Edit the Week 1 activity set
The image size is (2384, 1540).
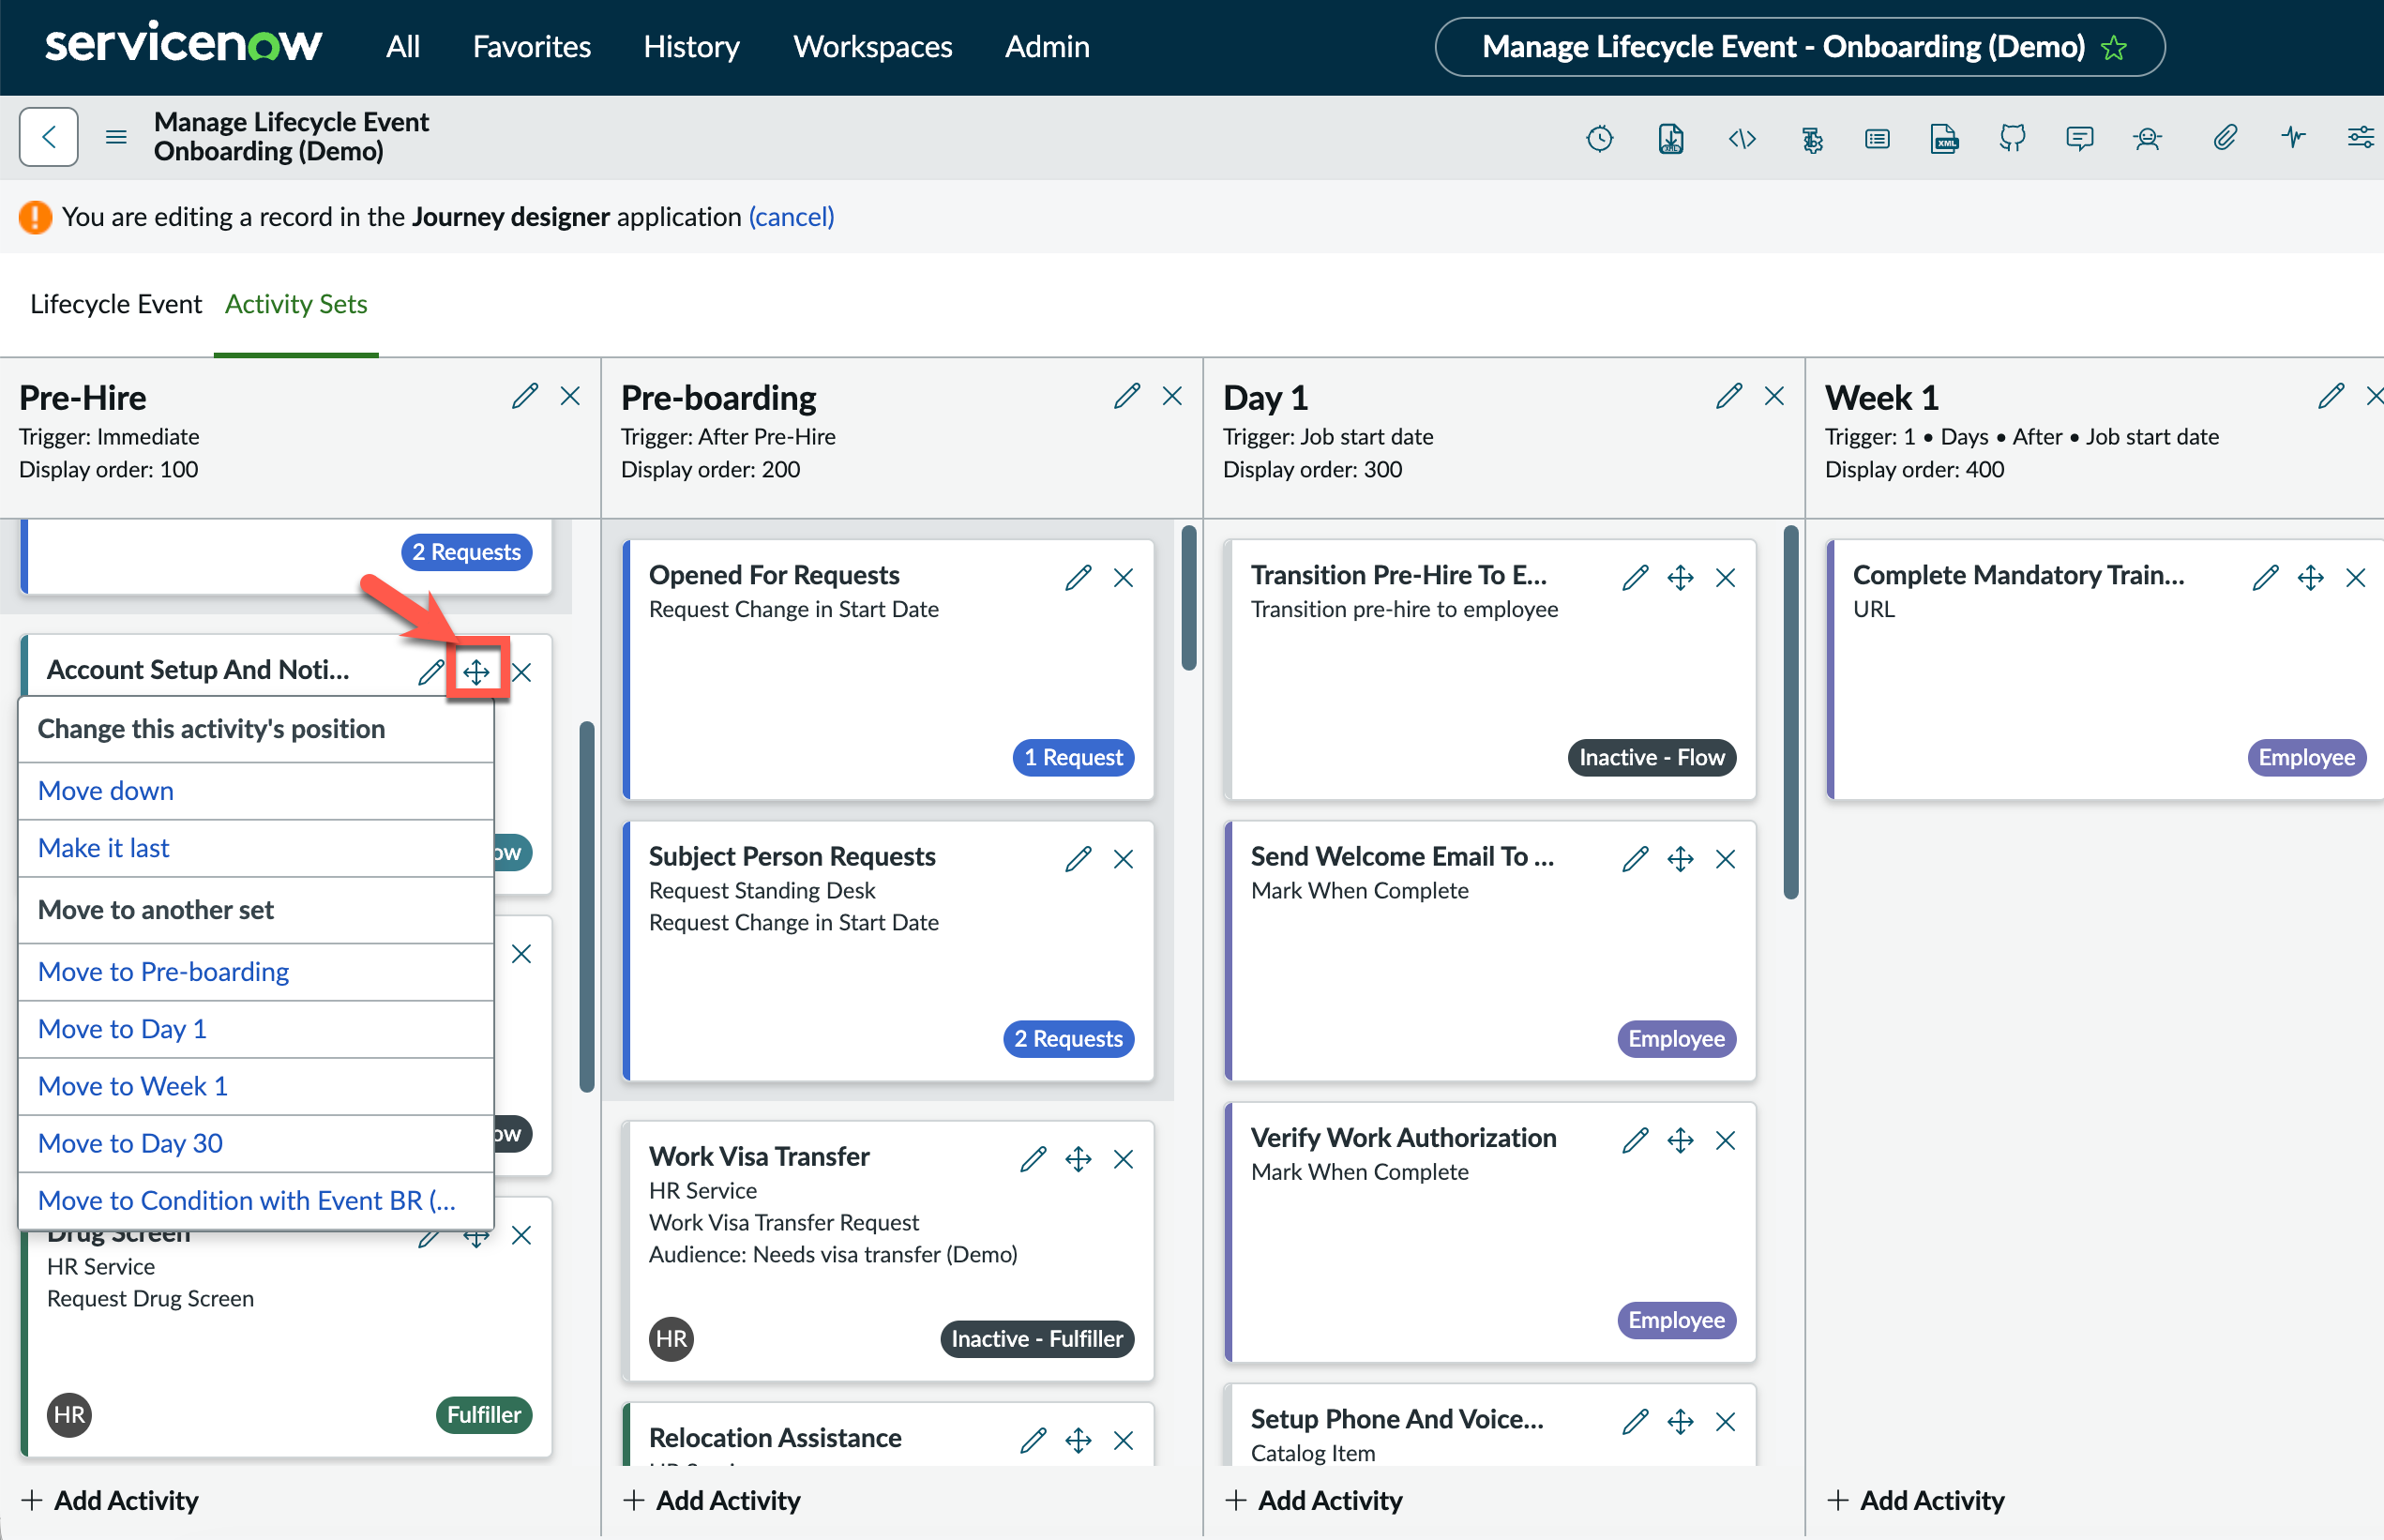pos(2330,396)
